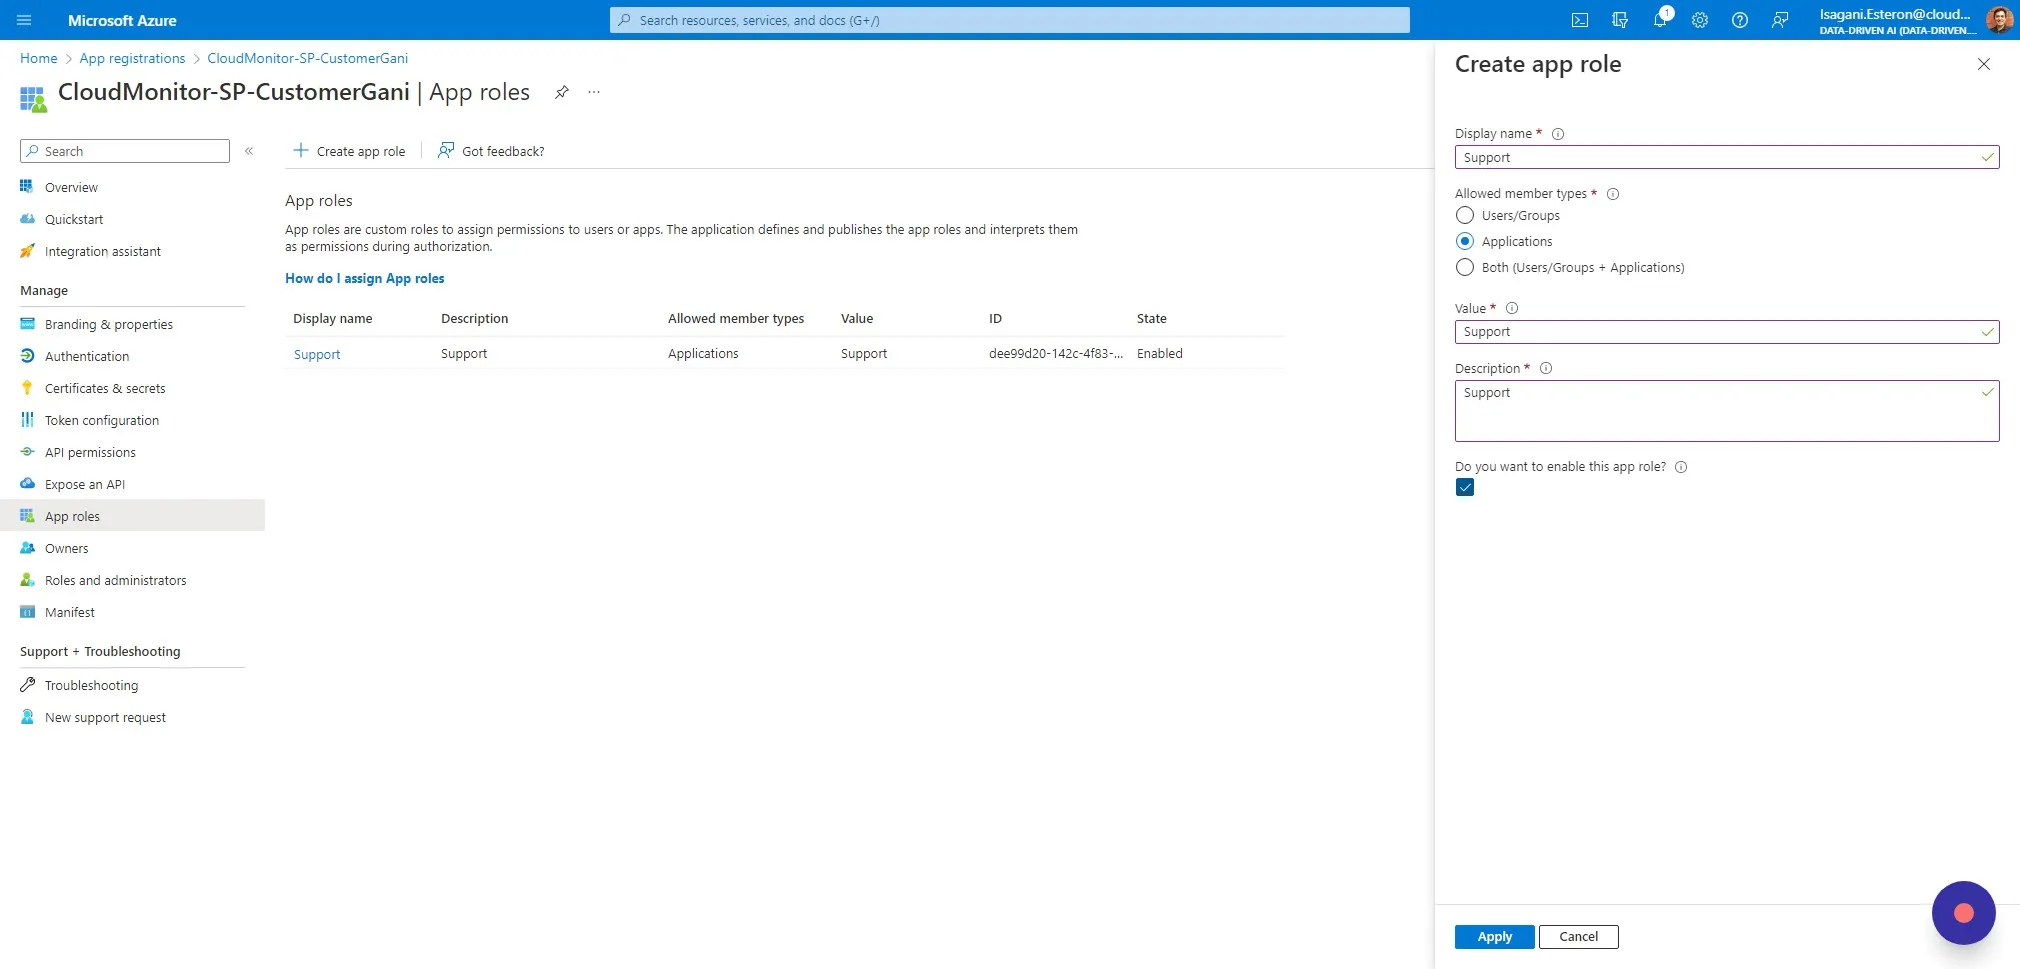2020x969 pixels.
Task: Open Cloud Shell from the top bar
Action: [x=1580, y=20]
